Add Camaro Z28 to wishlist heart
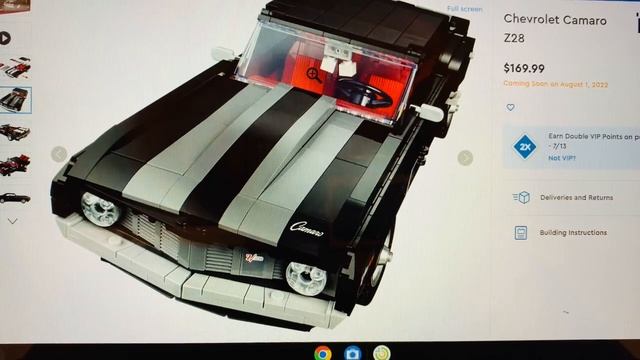This screenshot has width=640, height=360. (510, 107)
